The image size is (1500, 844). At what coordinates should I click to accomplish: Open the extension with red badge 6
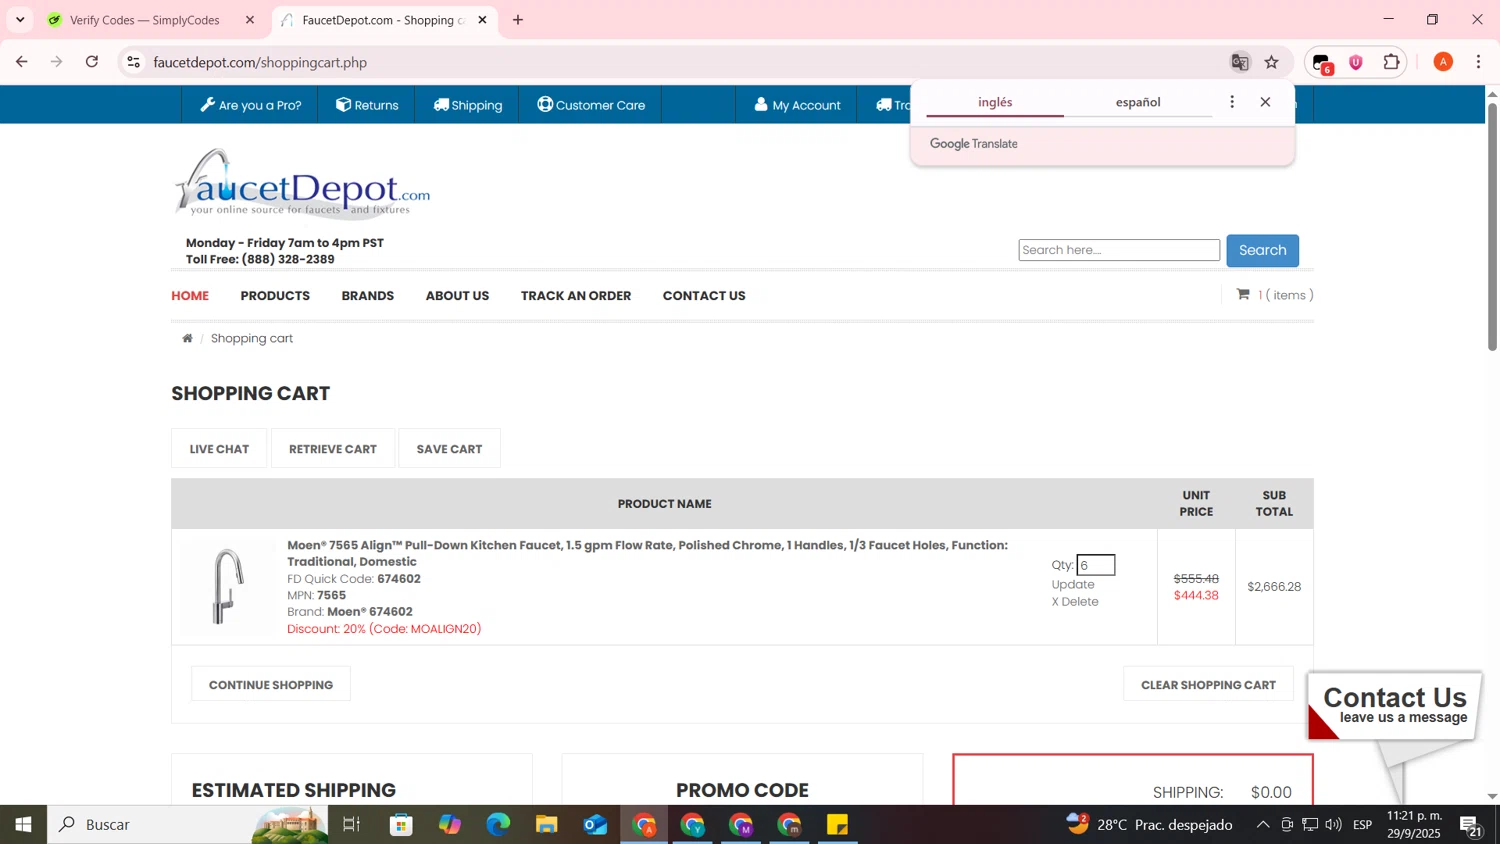1322,63
